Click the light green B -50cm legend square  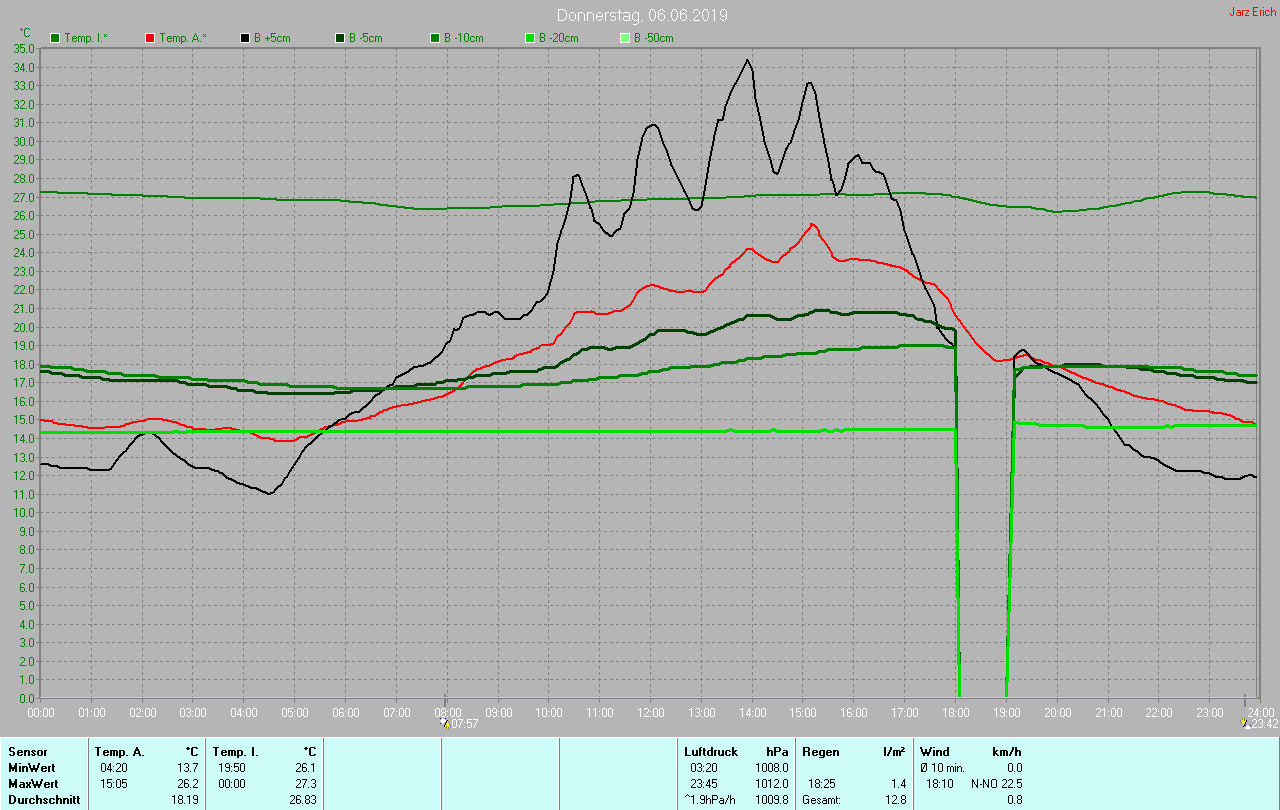point(625,38)
